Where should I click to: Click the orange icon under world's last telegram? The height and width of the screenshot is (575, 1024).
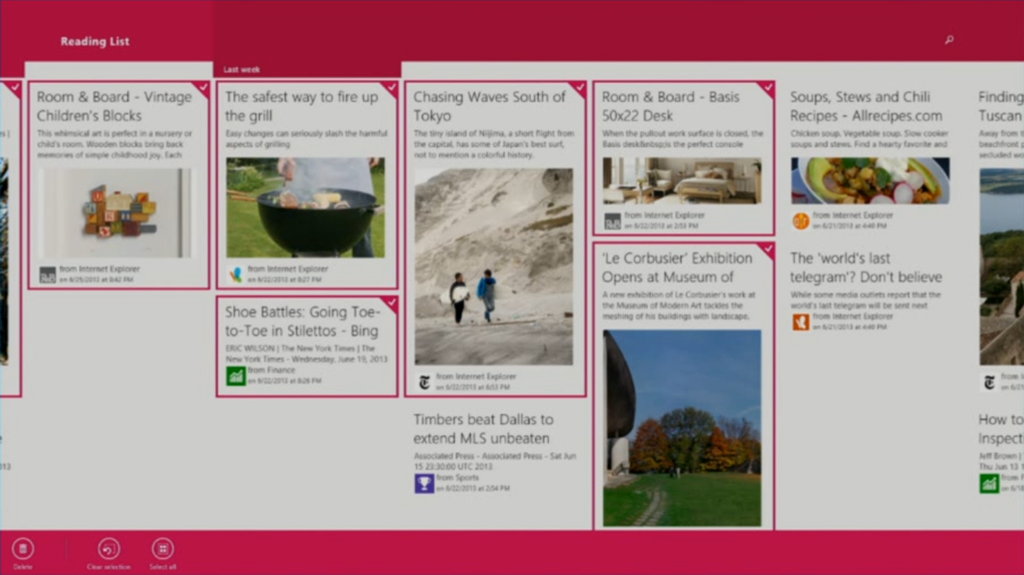click(801, 322)
